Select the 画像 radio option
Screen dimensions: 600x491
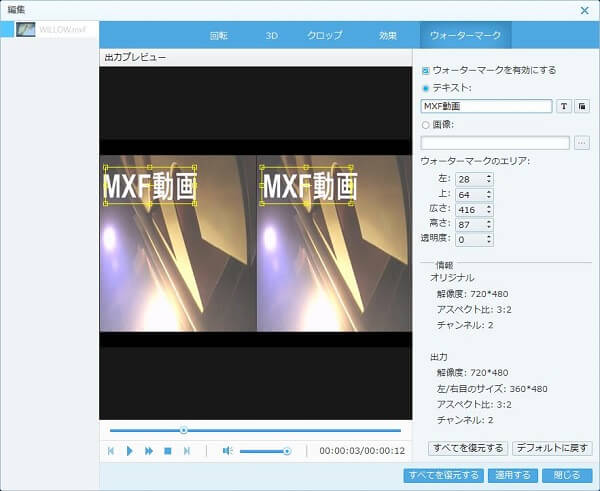tap(426, 125)
